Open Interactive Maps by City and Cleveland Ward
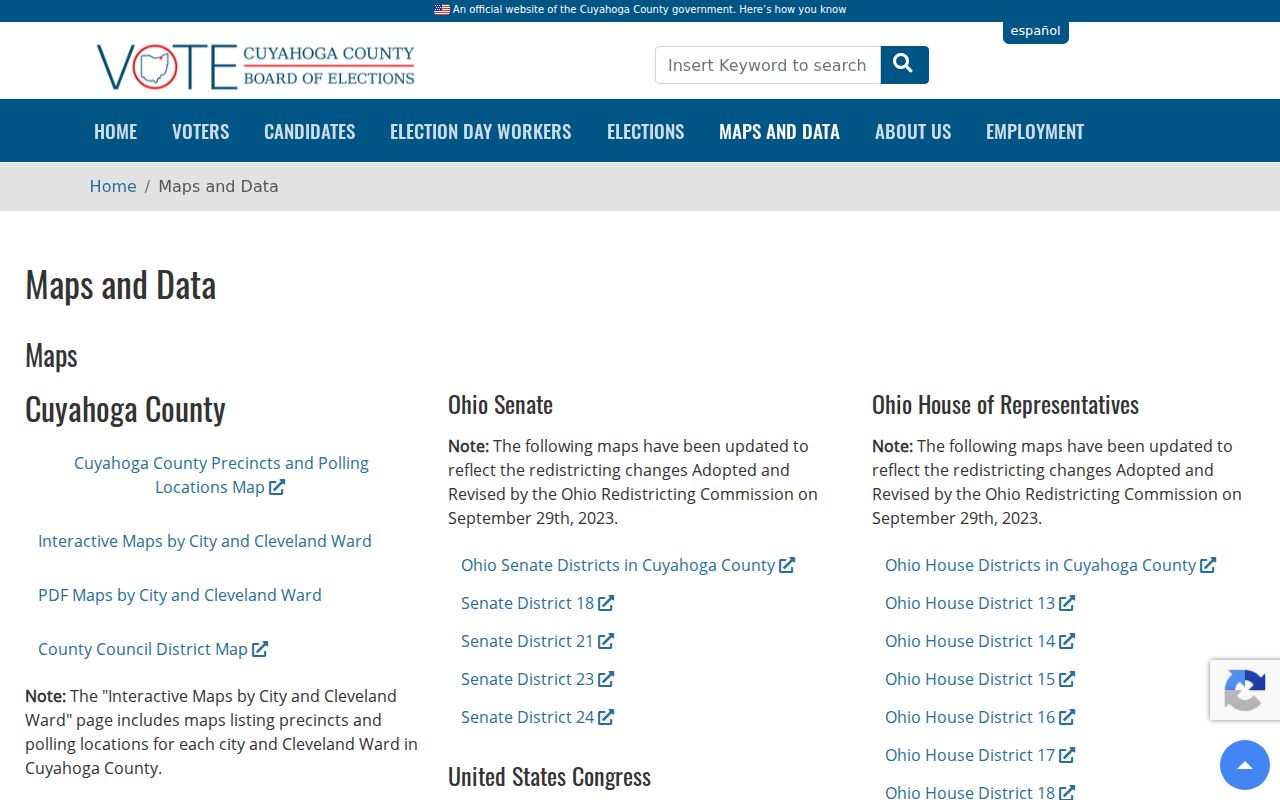The width and height of the screenshot is (1280, 800). click(x=205, y=541)
